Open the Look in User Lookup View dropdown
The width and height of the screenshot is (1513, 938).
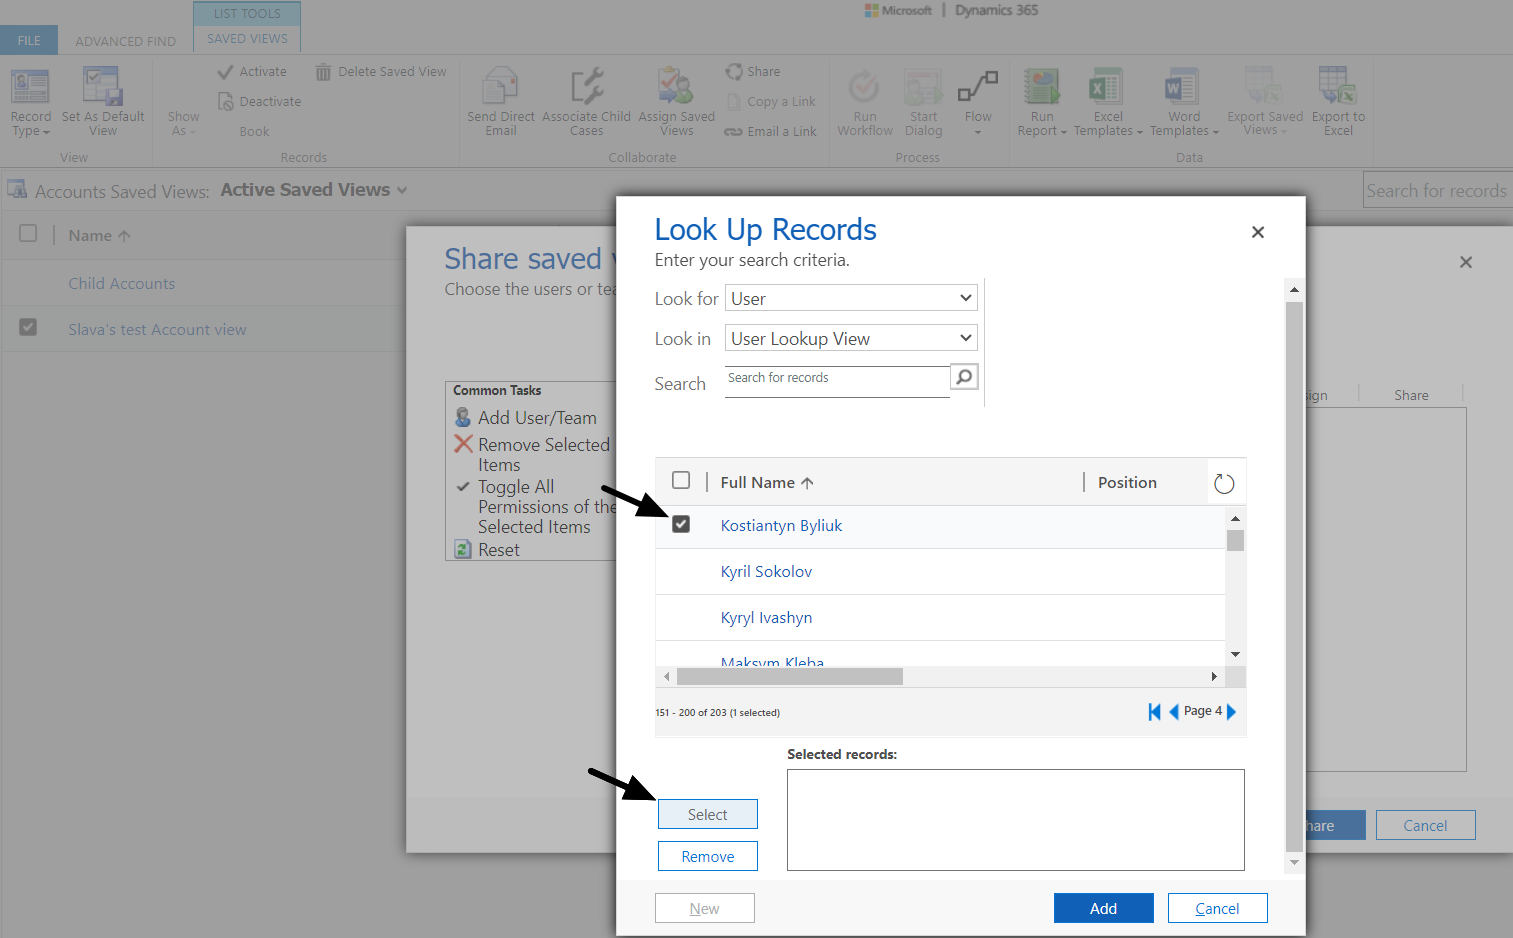coord(851,338)
